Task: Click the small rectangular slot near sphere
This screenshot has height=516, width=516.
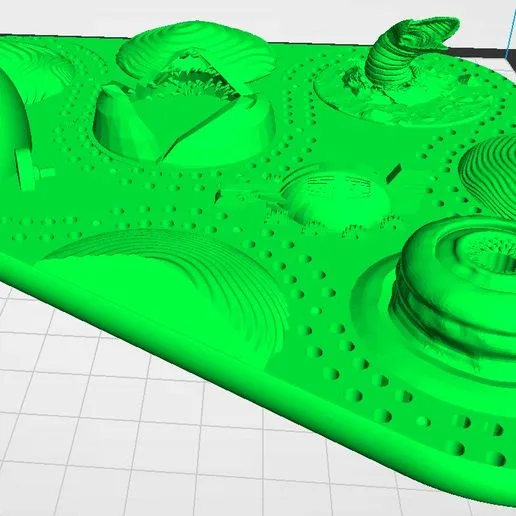Action: click(393, 173)
